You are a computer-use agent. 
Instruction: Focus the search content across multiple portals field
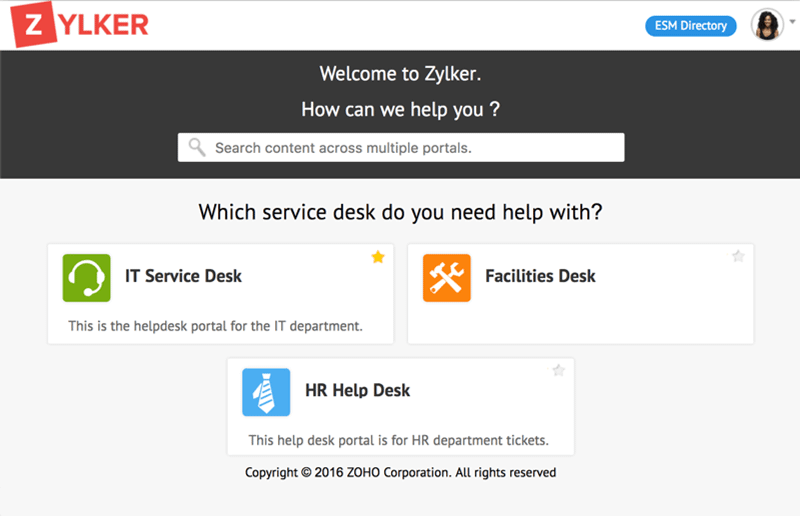[401, 148]
